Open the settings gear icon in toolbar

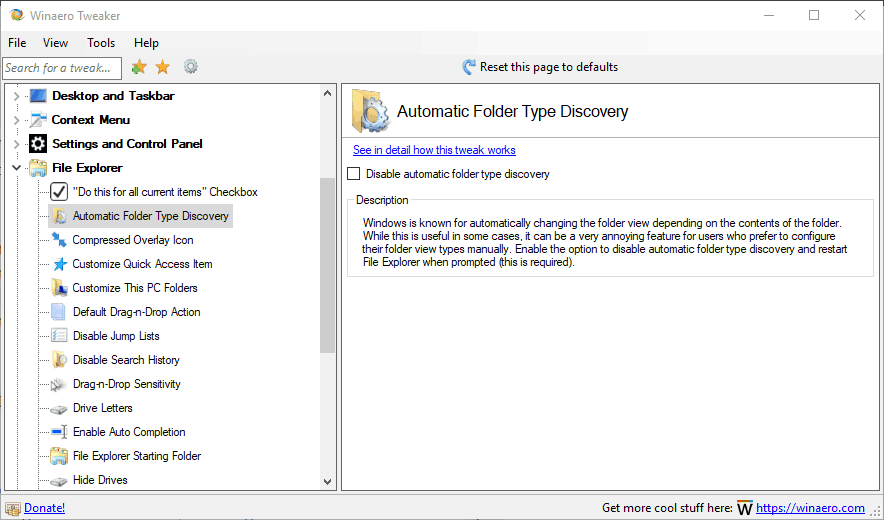click(190, 67)
